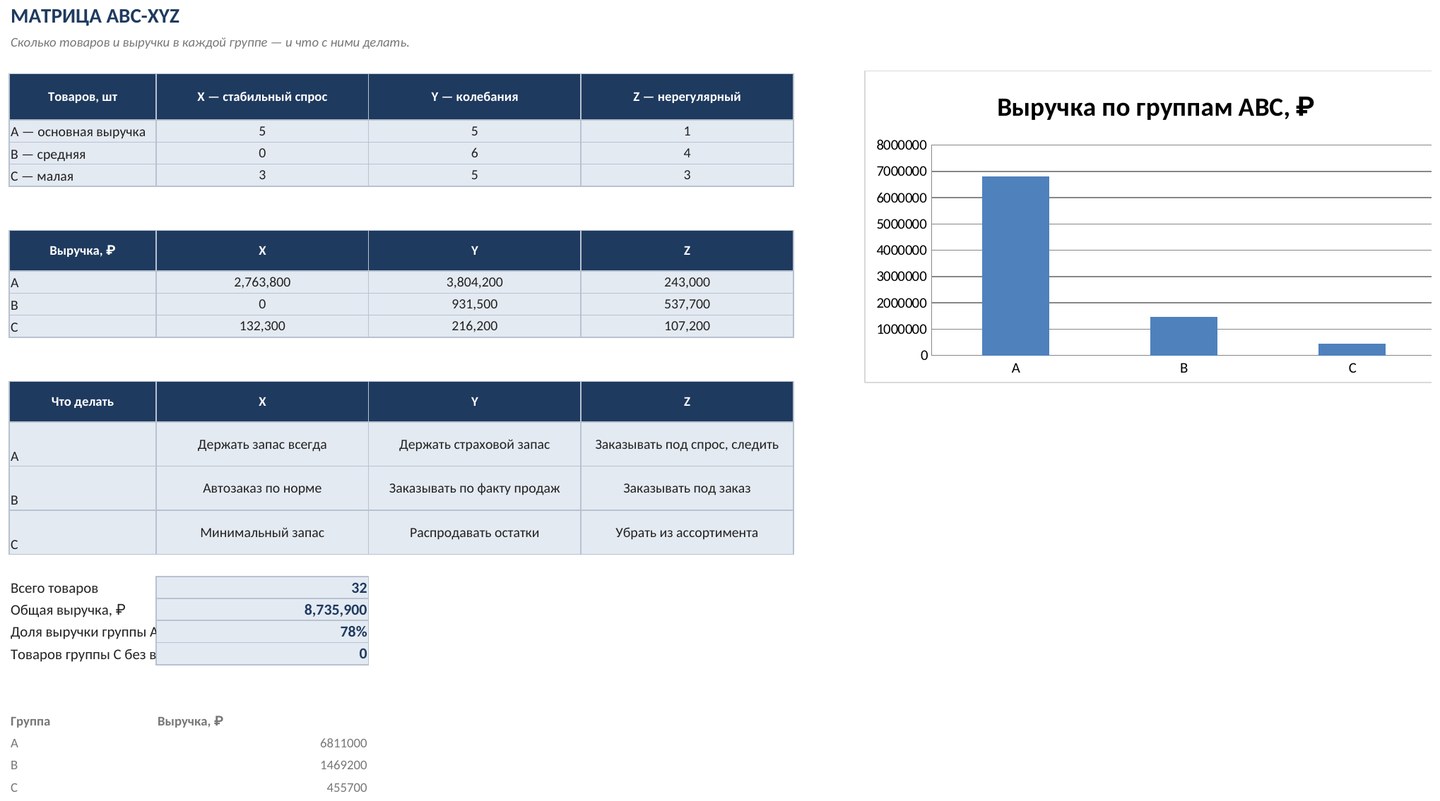This screenshot has height=801, width=1440.
Task: Click the revenue value 216,200
Action: point(474,326)
